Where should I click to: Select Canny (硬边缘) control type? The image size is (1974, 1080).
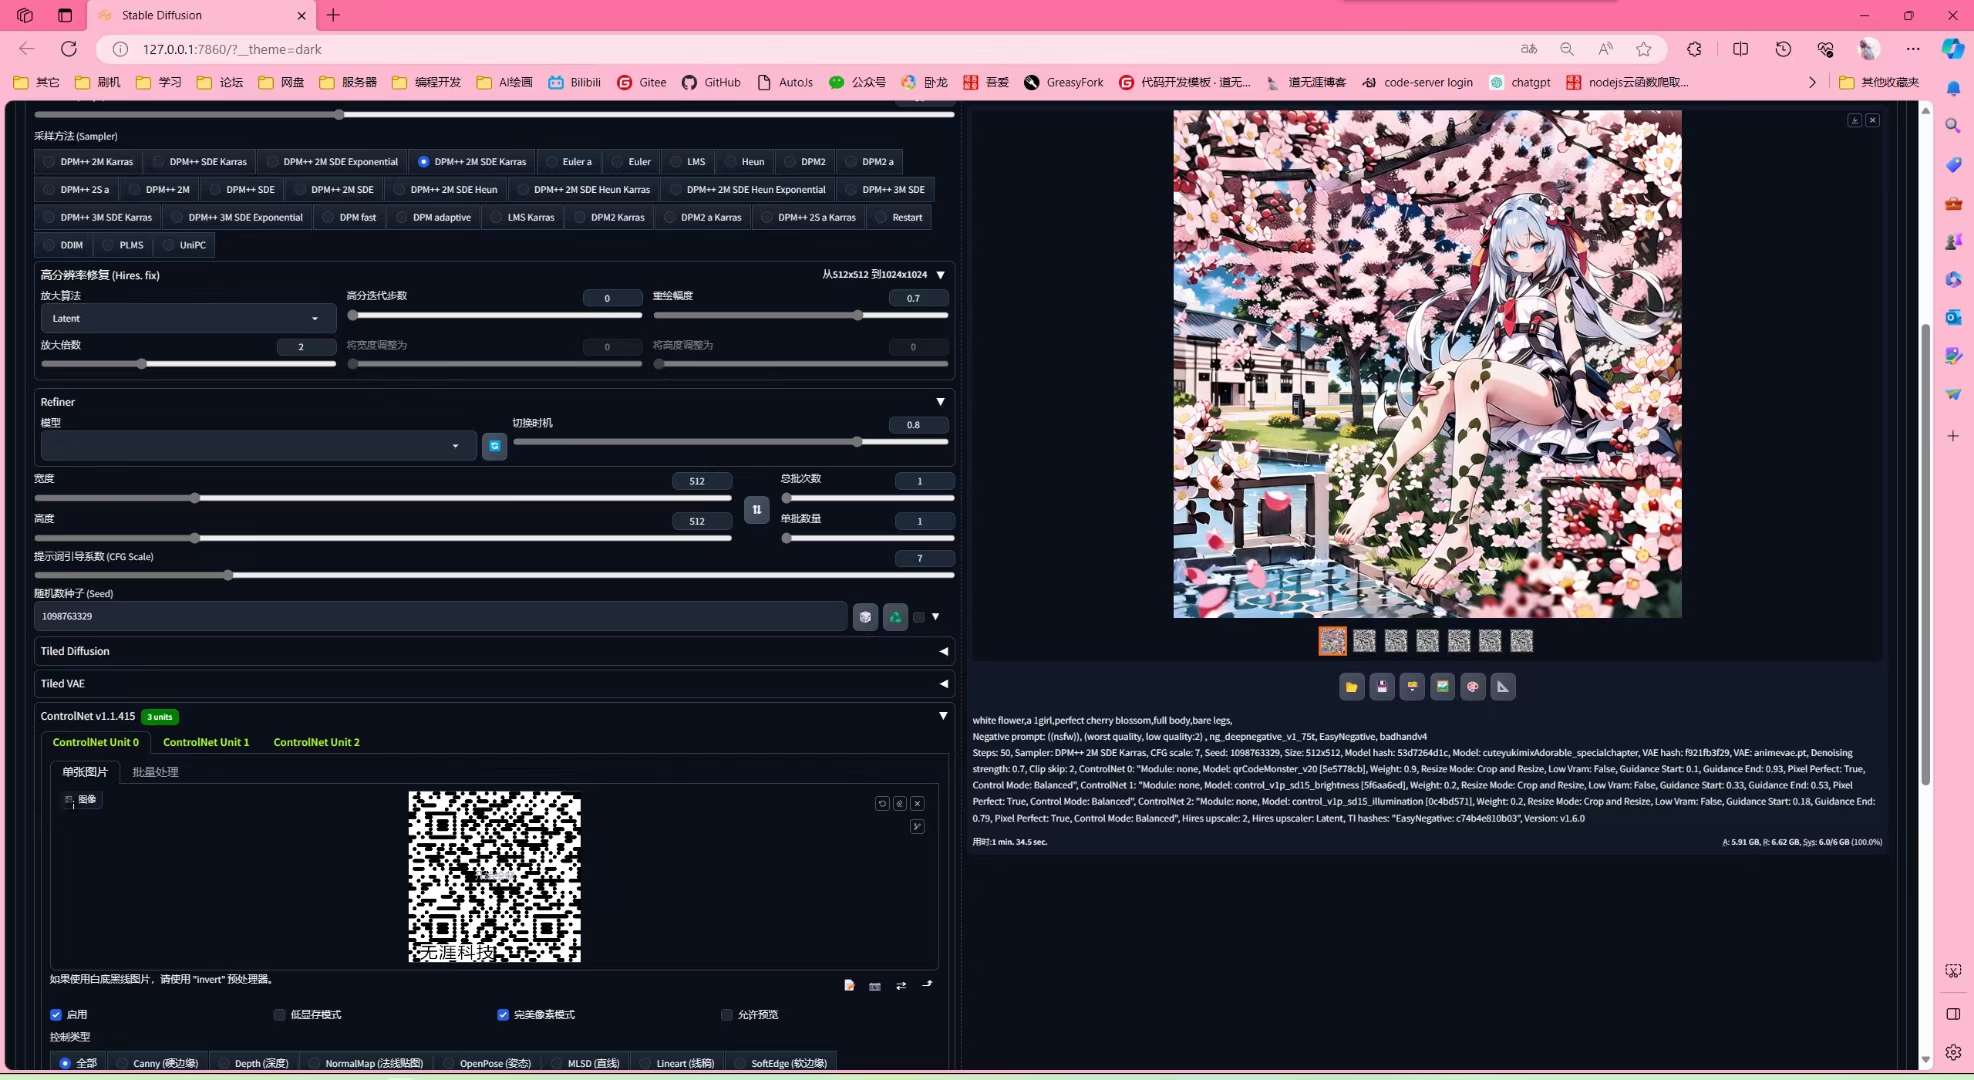point(157,1063)
